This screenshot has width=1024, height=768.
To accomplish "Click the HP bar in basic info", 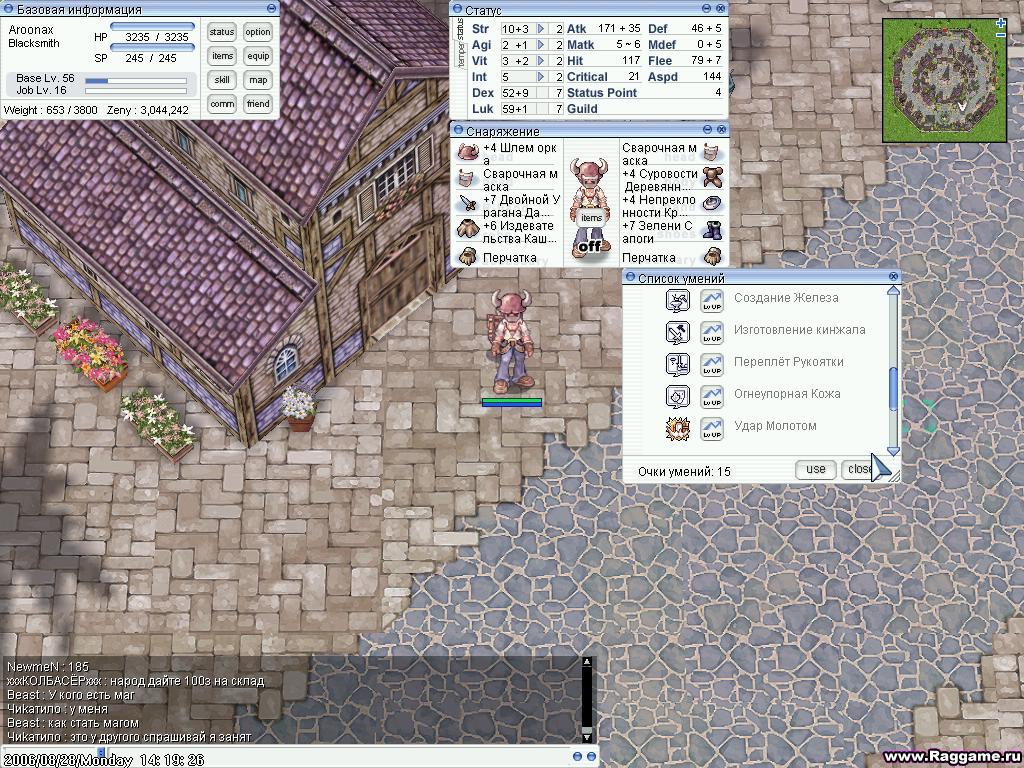I will [152, 26].
